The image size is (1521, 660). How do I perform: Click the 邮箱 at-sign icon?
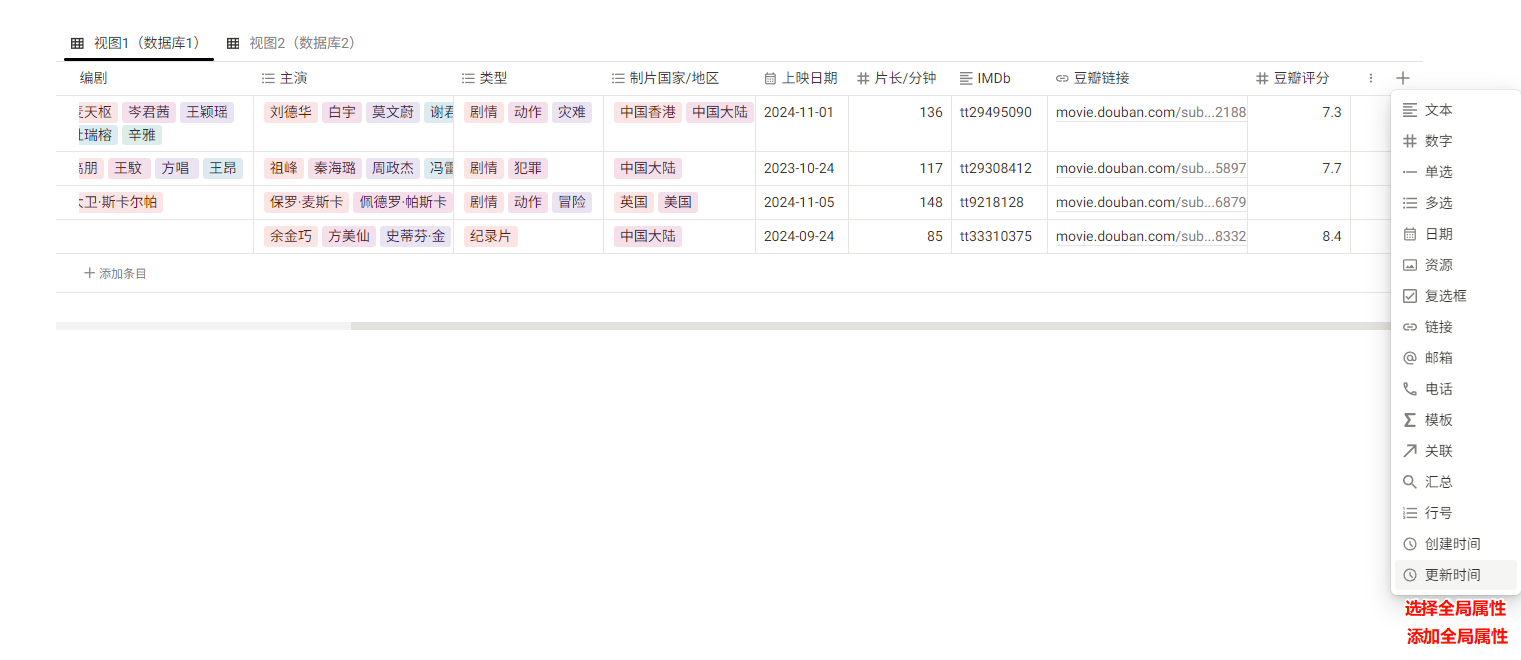pos(1410,358)
